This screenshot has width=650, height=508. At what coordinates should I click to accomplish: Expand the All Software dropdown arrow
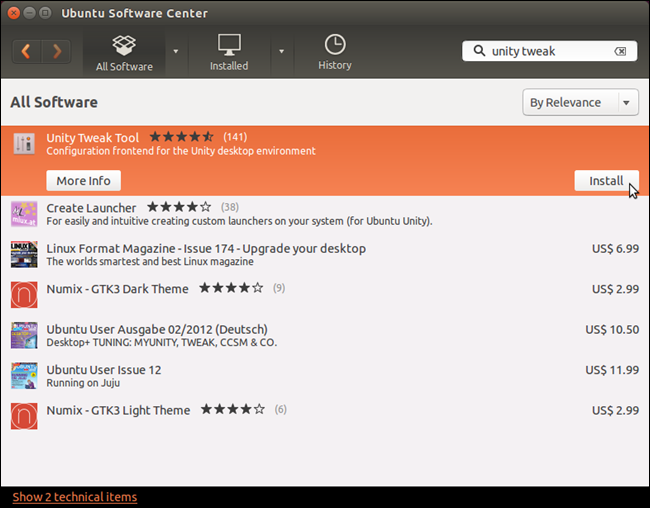click(x=176, y=51)
